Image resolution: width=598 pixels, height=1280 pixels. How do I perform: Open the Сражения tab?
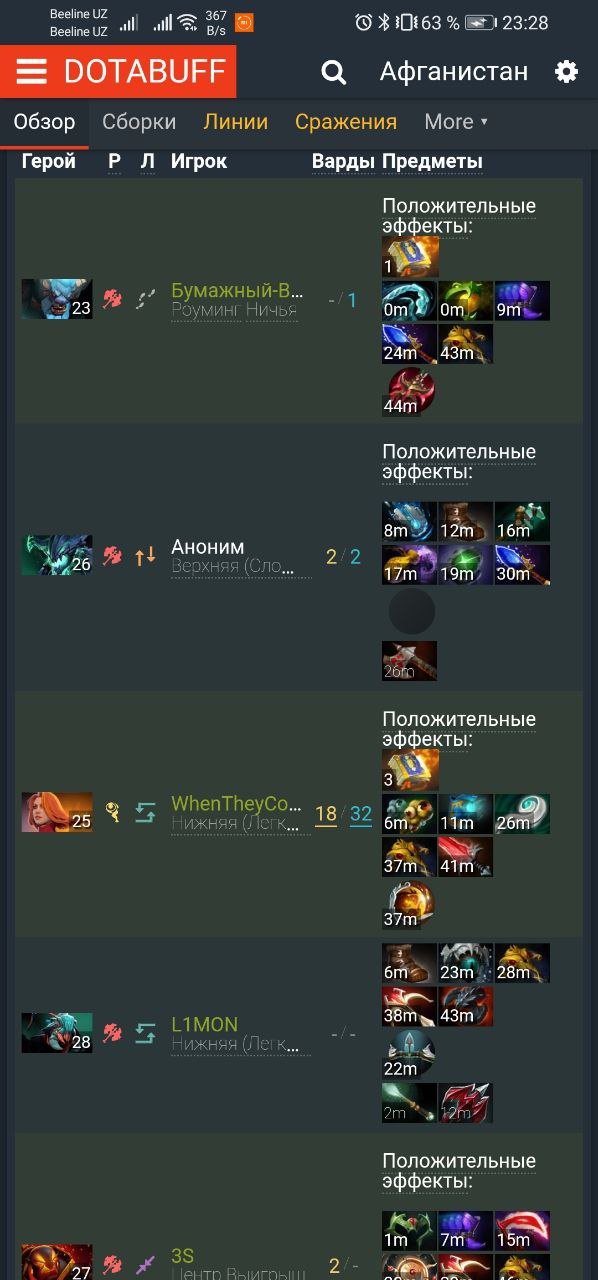coord(346,122)
